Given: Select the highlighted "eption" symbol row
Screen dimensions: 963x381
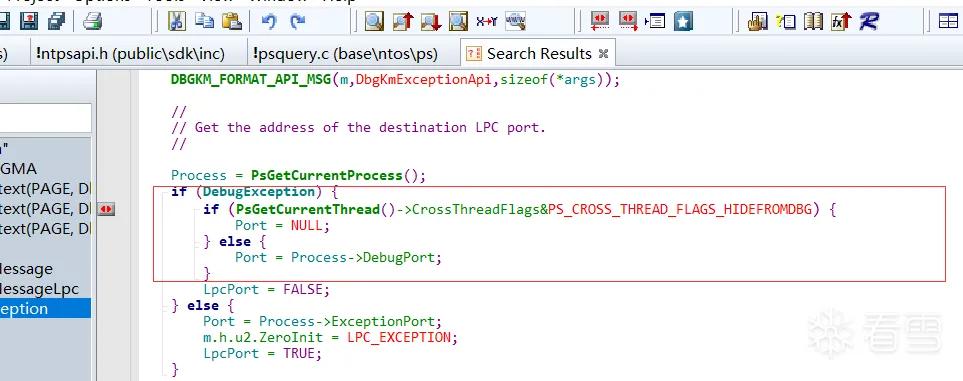Looking at the screenshot, I should click(x=45, y=308).
